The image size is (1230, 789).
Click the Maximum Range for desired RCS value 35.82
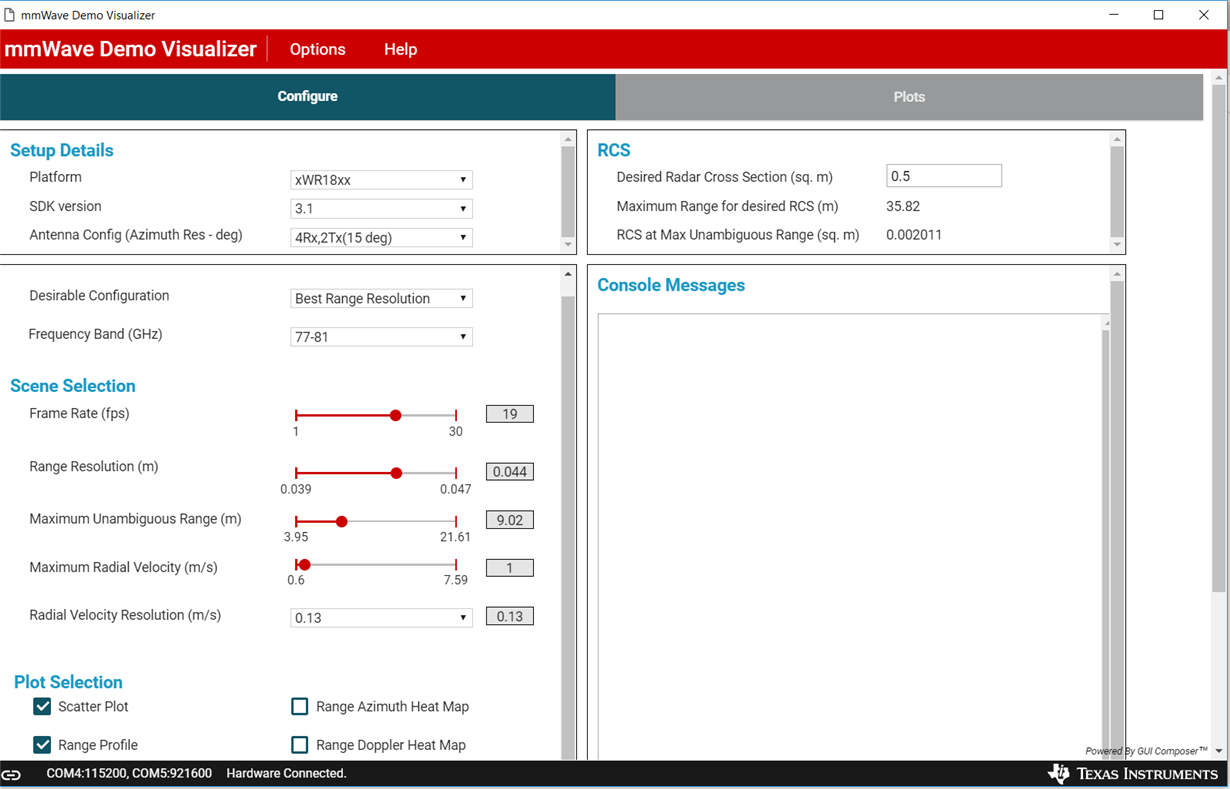pos(903,207)
